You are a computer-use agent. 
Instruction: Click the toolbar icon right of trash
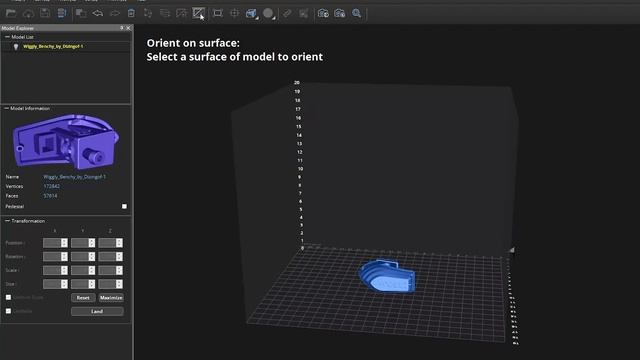148,13
